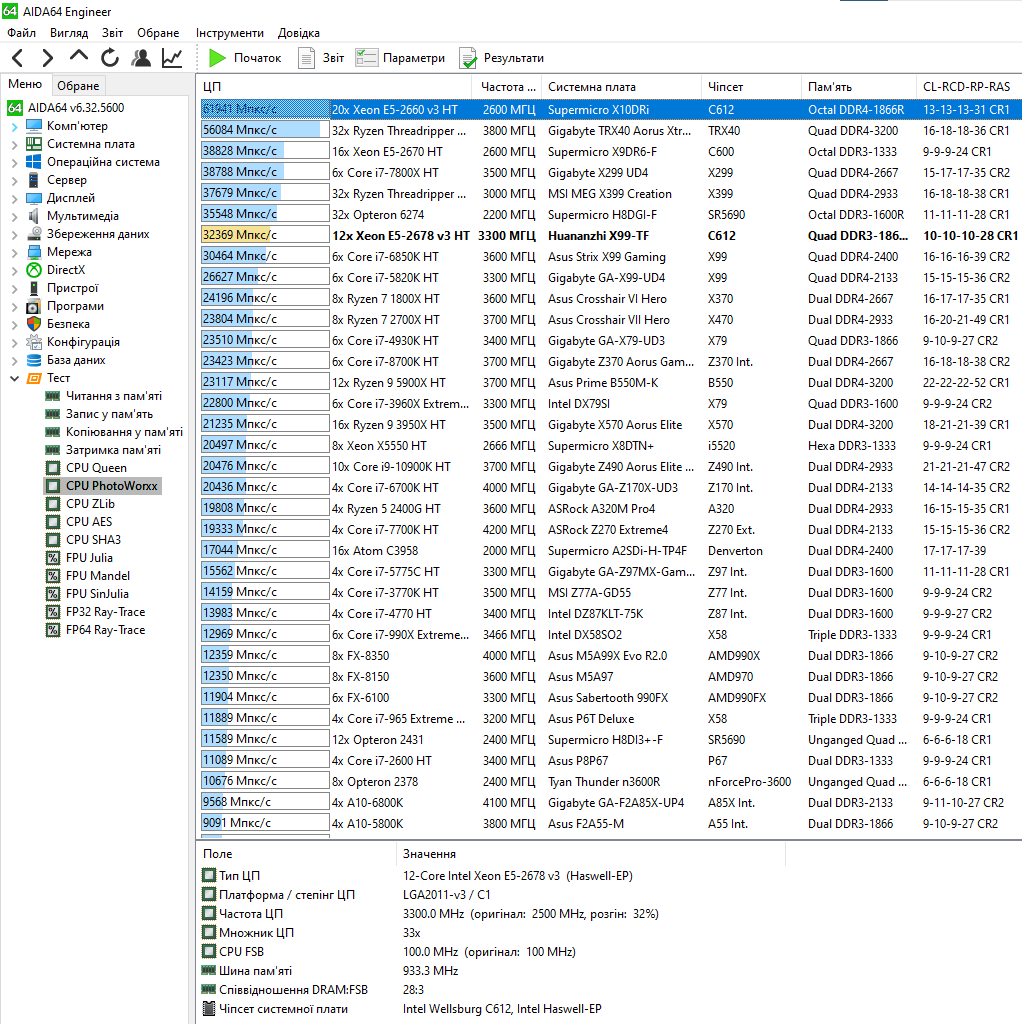Open the Інструменти menu
1022x1024 pixels.
point(230,33)
